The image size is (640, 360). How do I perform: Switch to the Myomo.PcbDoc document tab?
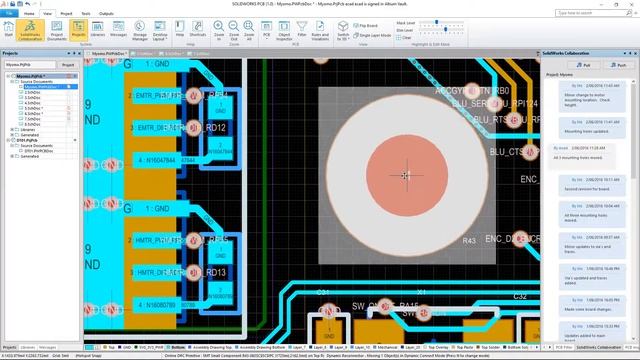tap(107, 53)
